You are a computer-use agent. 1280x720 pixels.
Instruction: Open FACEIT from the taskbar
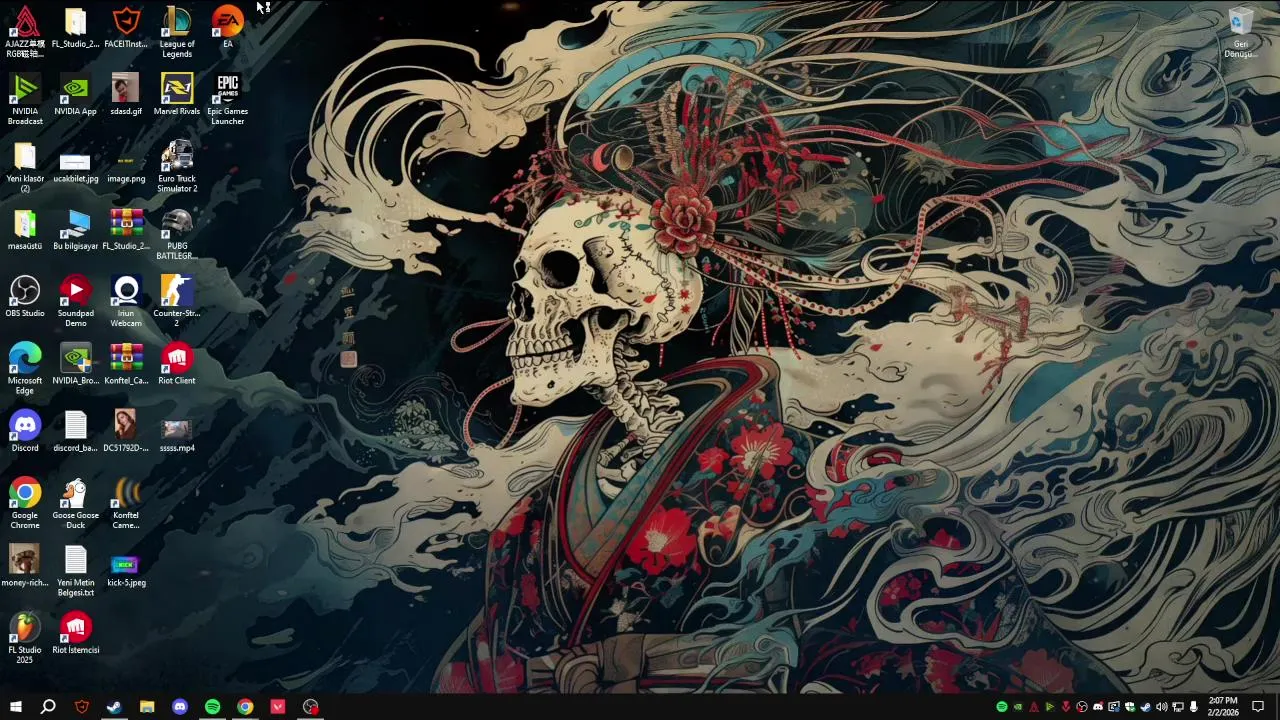click(x=82, y=707)
